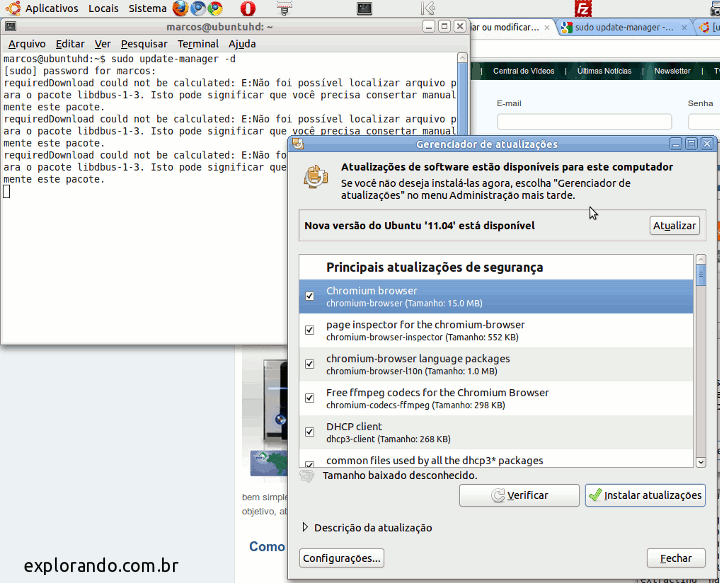Click the paint roller icon in top panel
Screen dimensions: 720x583
tap(284, 8)
